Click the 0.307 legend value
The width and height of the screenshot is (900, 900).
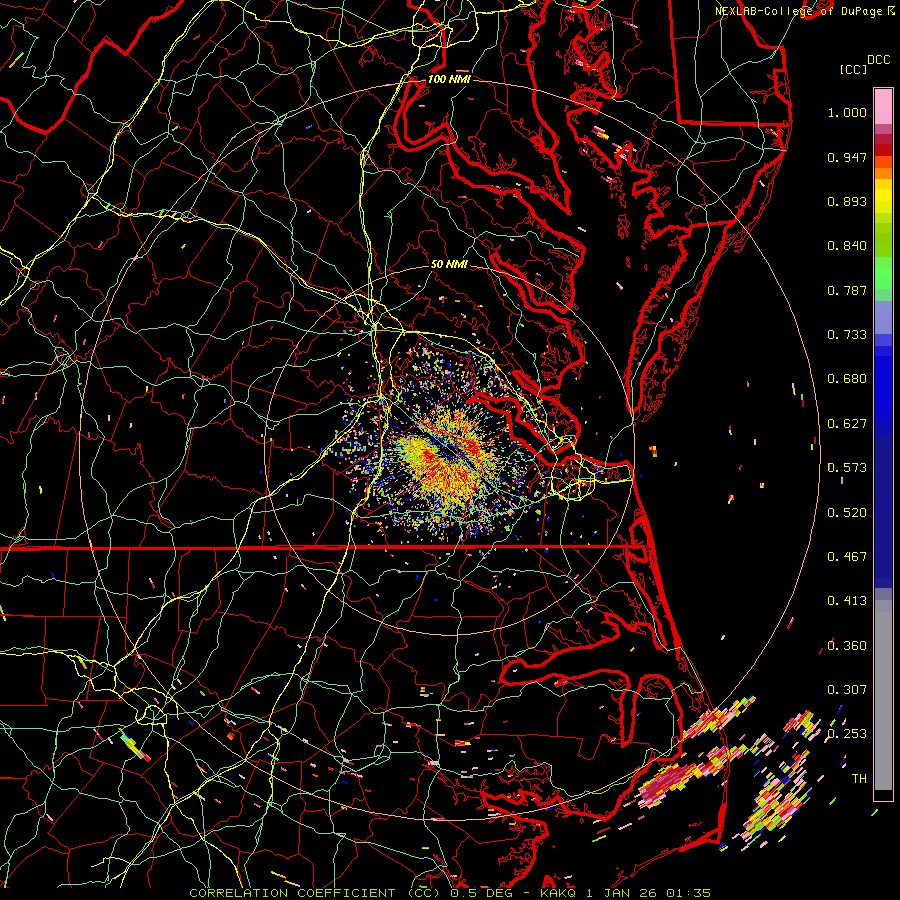(847, 690)
